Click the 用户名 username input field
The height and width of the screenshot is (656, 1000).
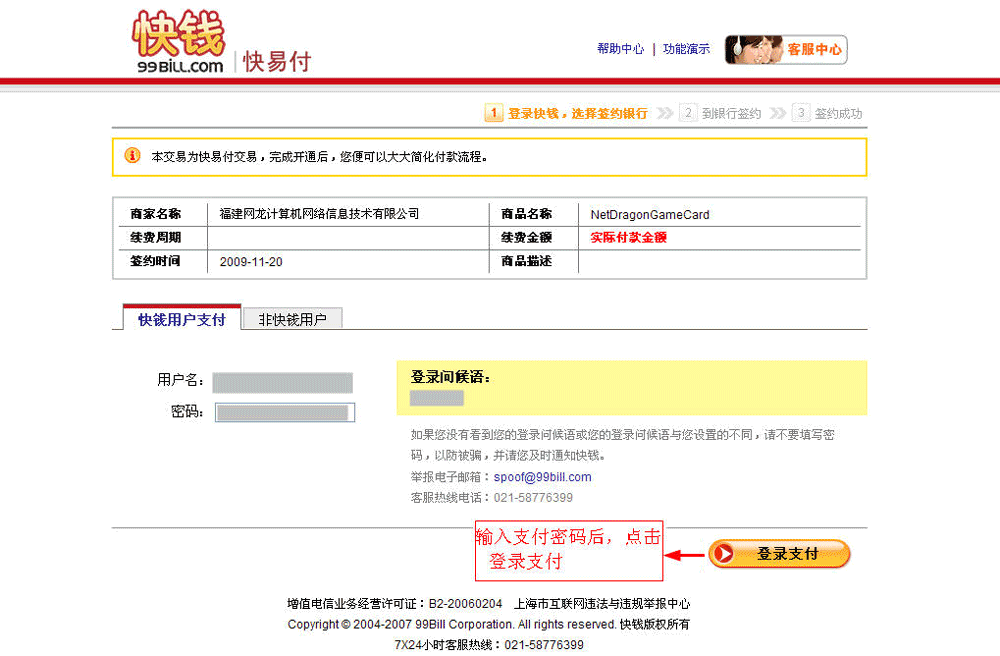(x=283, y=382)
